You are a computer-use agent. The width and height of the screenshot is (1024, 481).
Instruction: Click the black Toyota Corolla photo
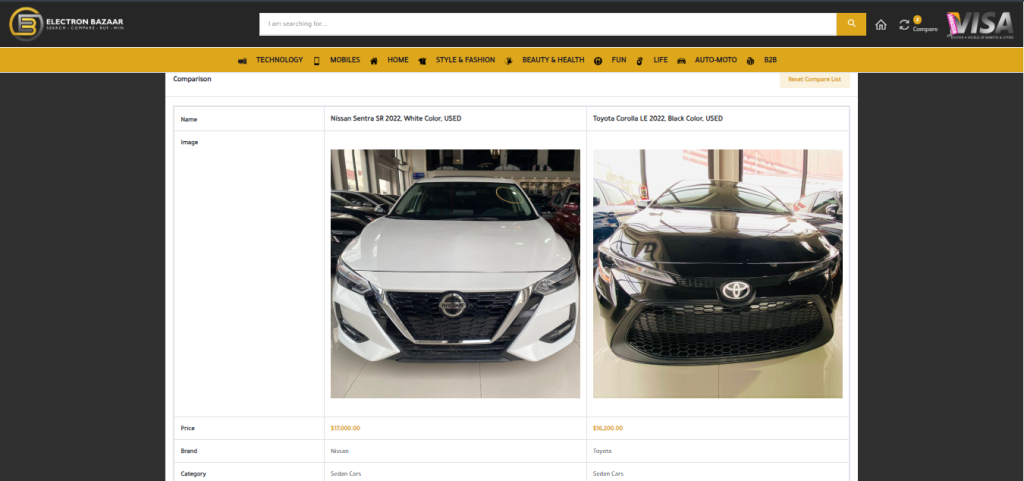717,273
